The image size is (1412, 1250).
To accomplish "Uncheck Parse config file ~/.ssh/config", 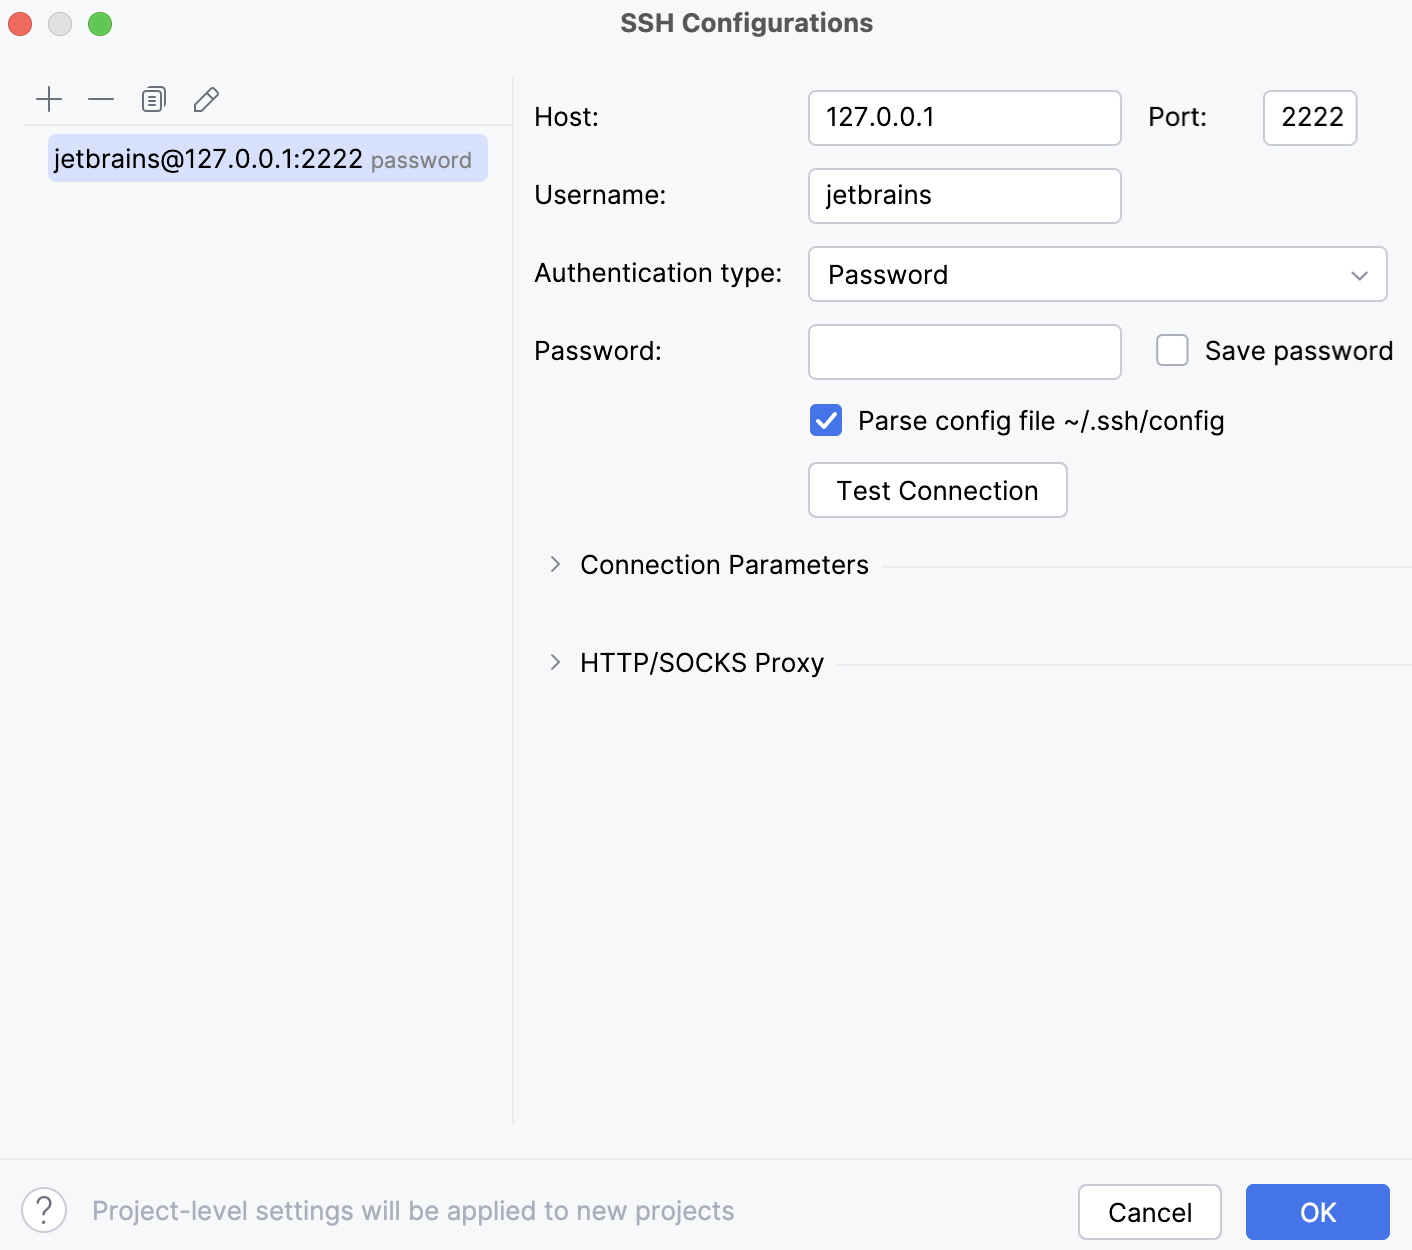I will point(825,420).
